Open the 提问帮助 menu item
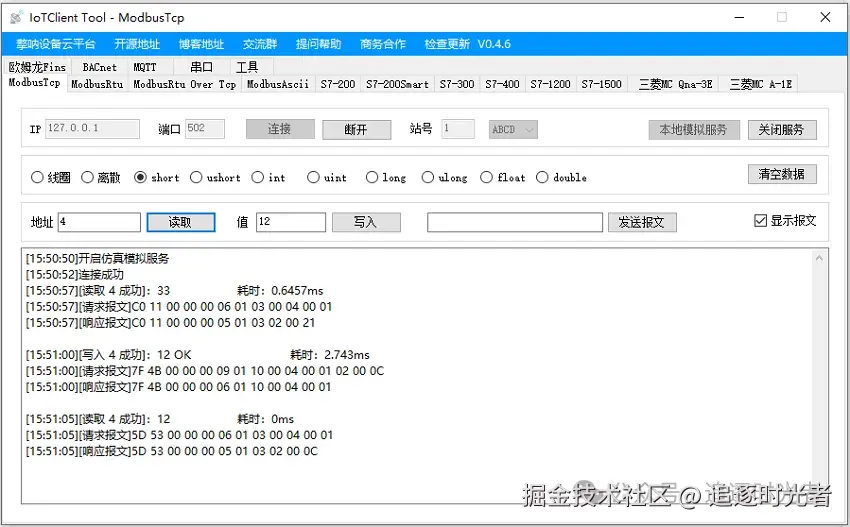 point(318,44)
